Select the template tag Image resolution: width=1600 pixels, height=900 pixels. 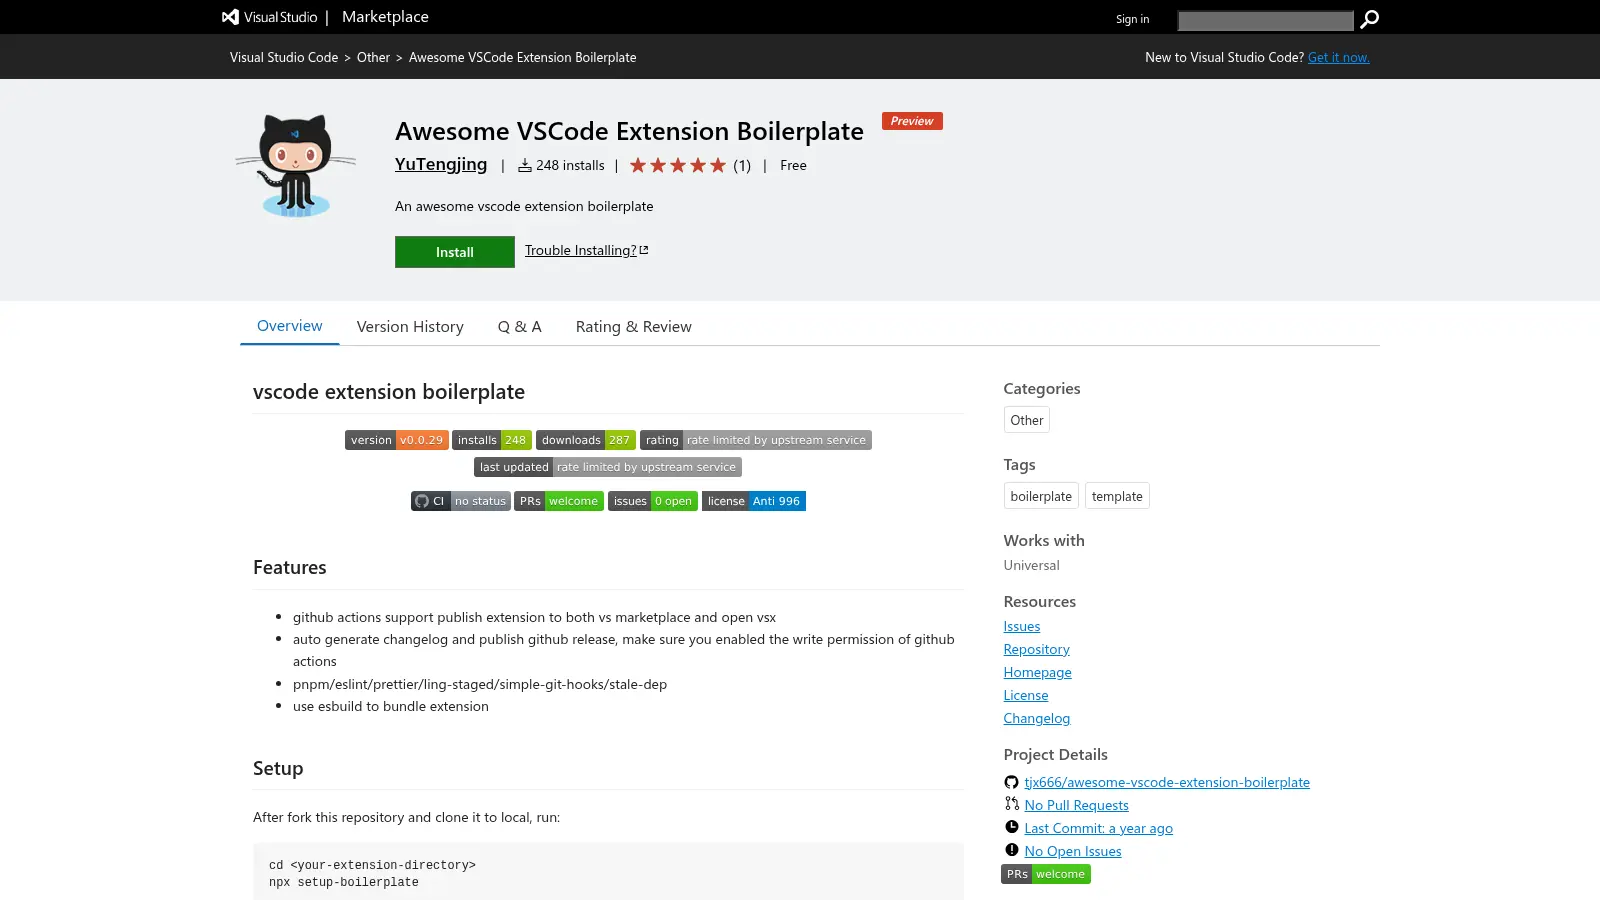pyautogui.click(x=1117, y=496)
